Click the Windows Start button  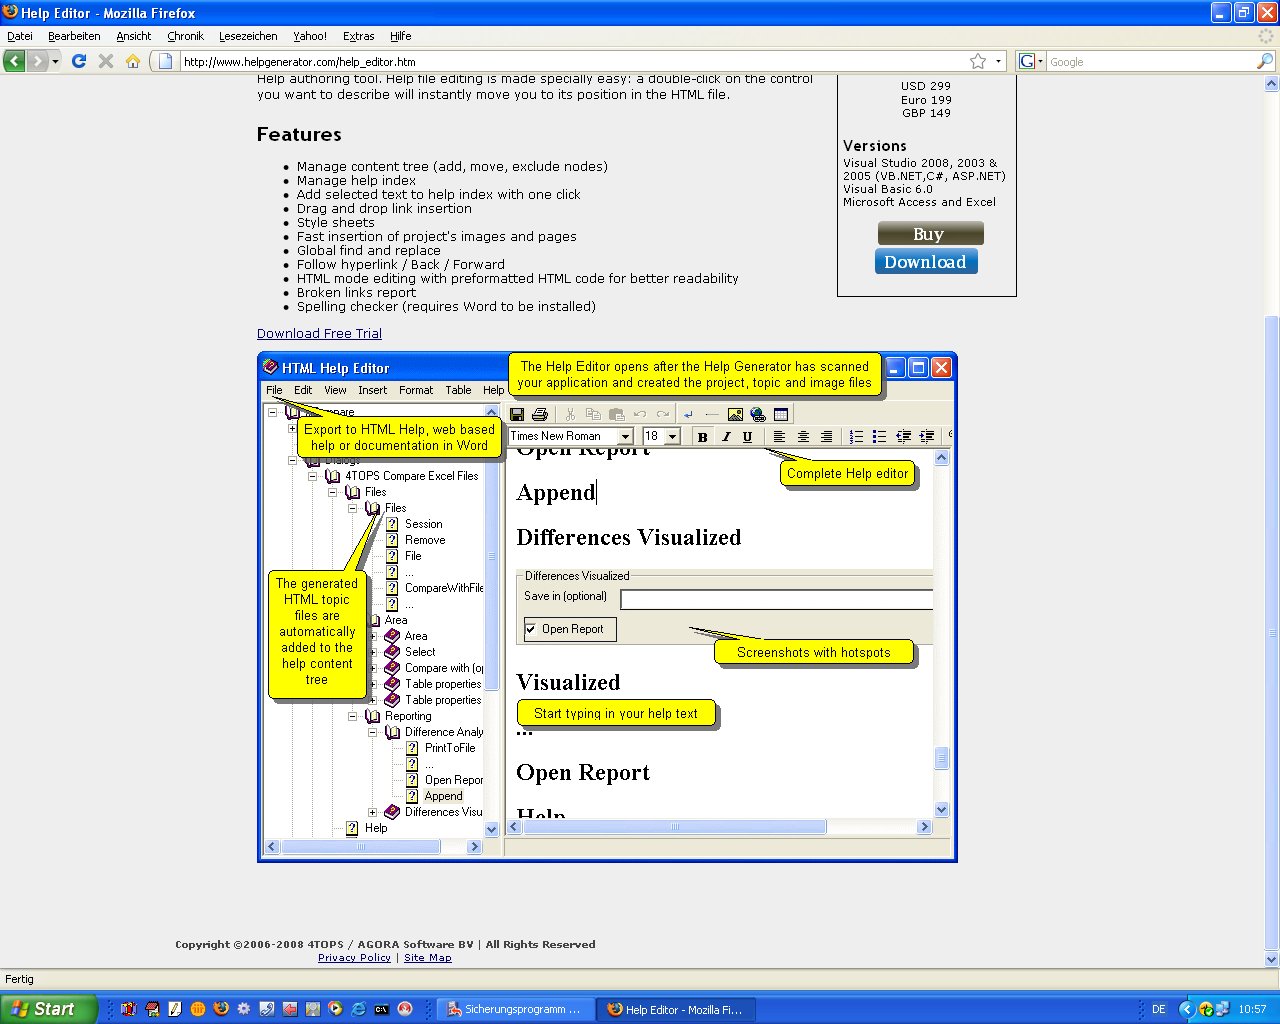48,1009
